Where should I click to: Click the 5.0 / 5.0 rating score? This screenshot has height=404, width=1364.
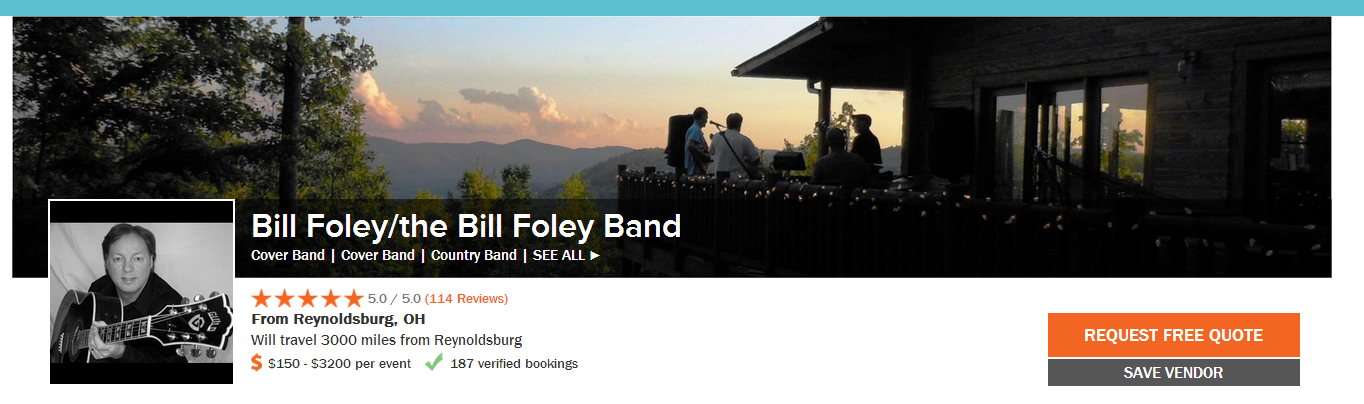pyautogui.click(x=394, y=299)
